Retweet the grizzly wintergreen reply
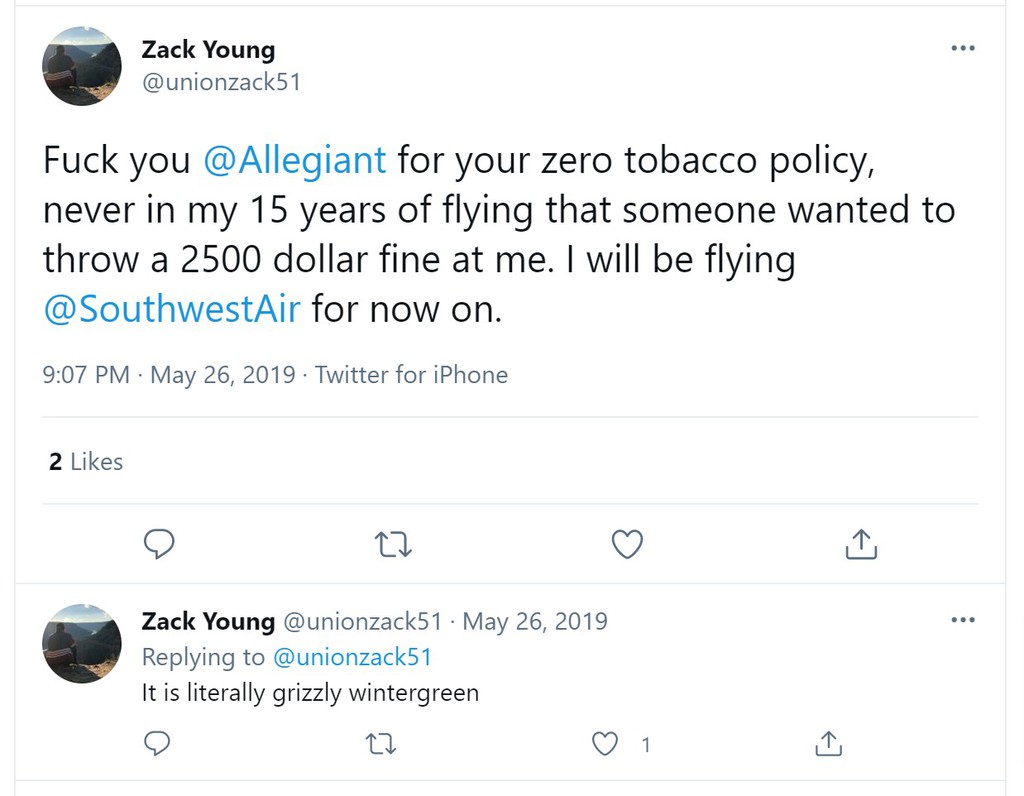Image resolution: width=1024 pixels, height=796 pixels. click(380, 744)
